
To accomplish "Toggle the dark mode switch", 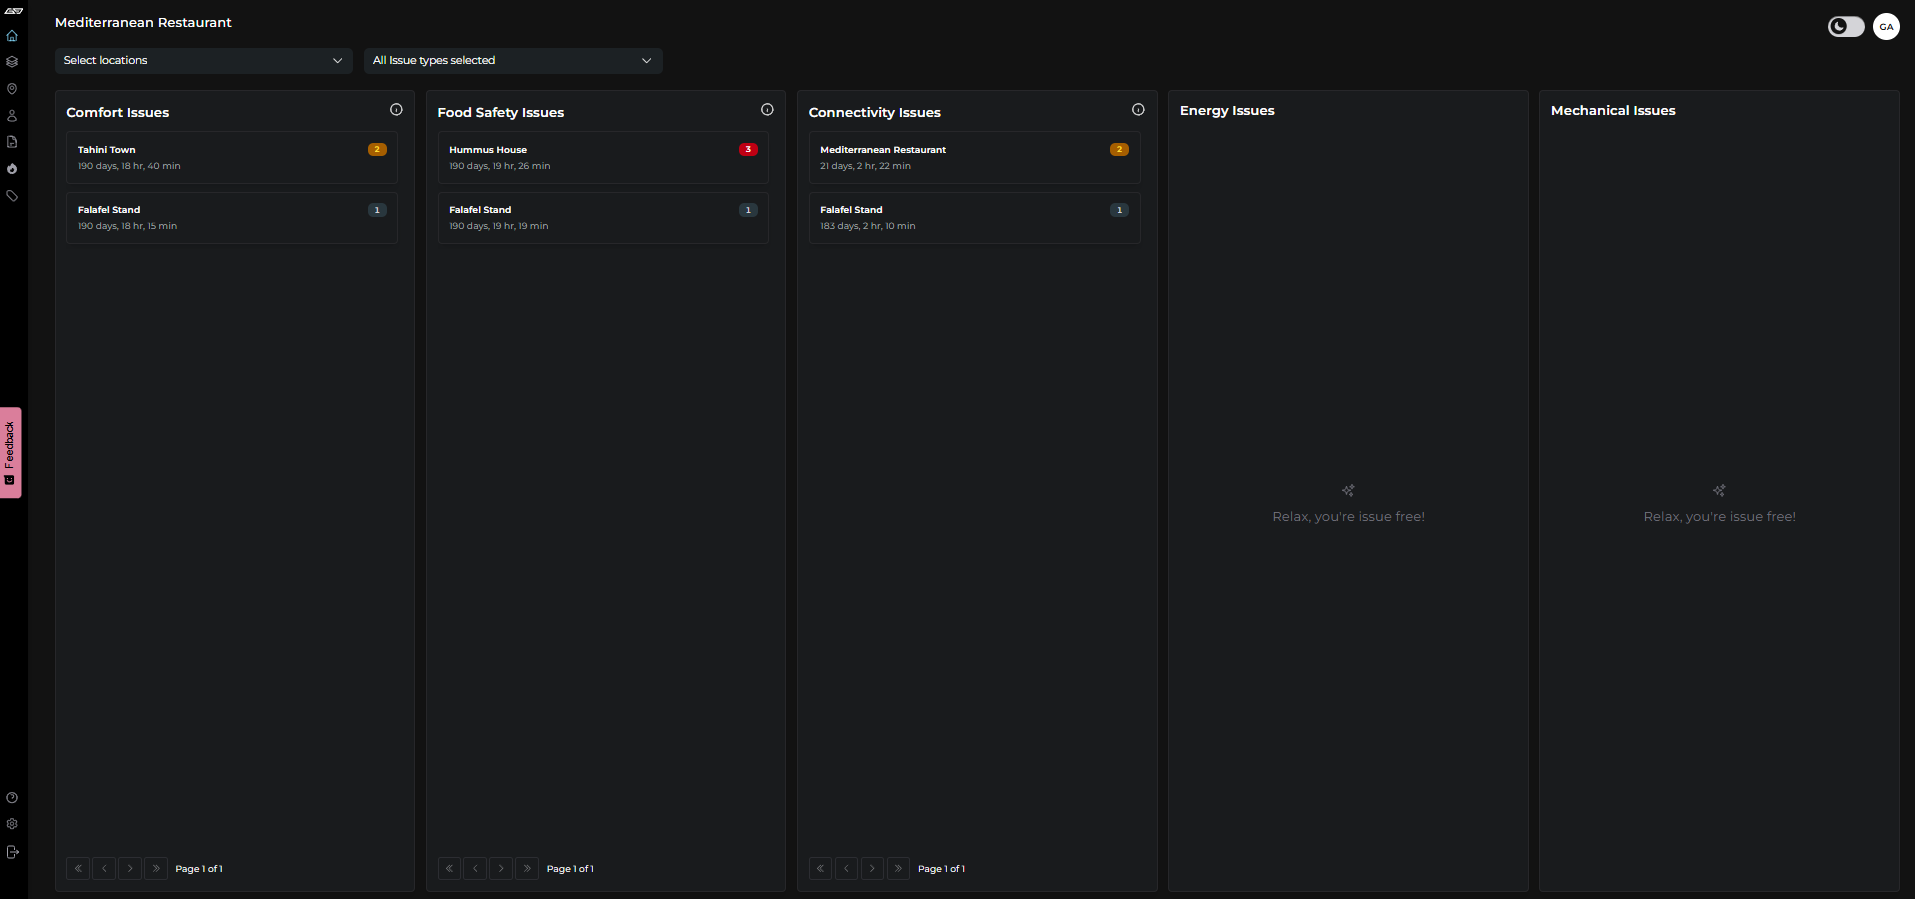I will point(1845,27).
